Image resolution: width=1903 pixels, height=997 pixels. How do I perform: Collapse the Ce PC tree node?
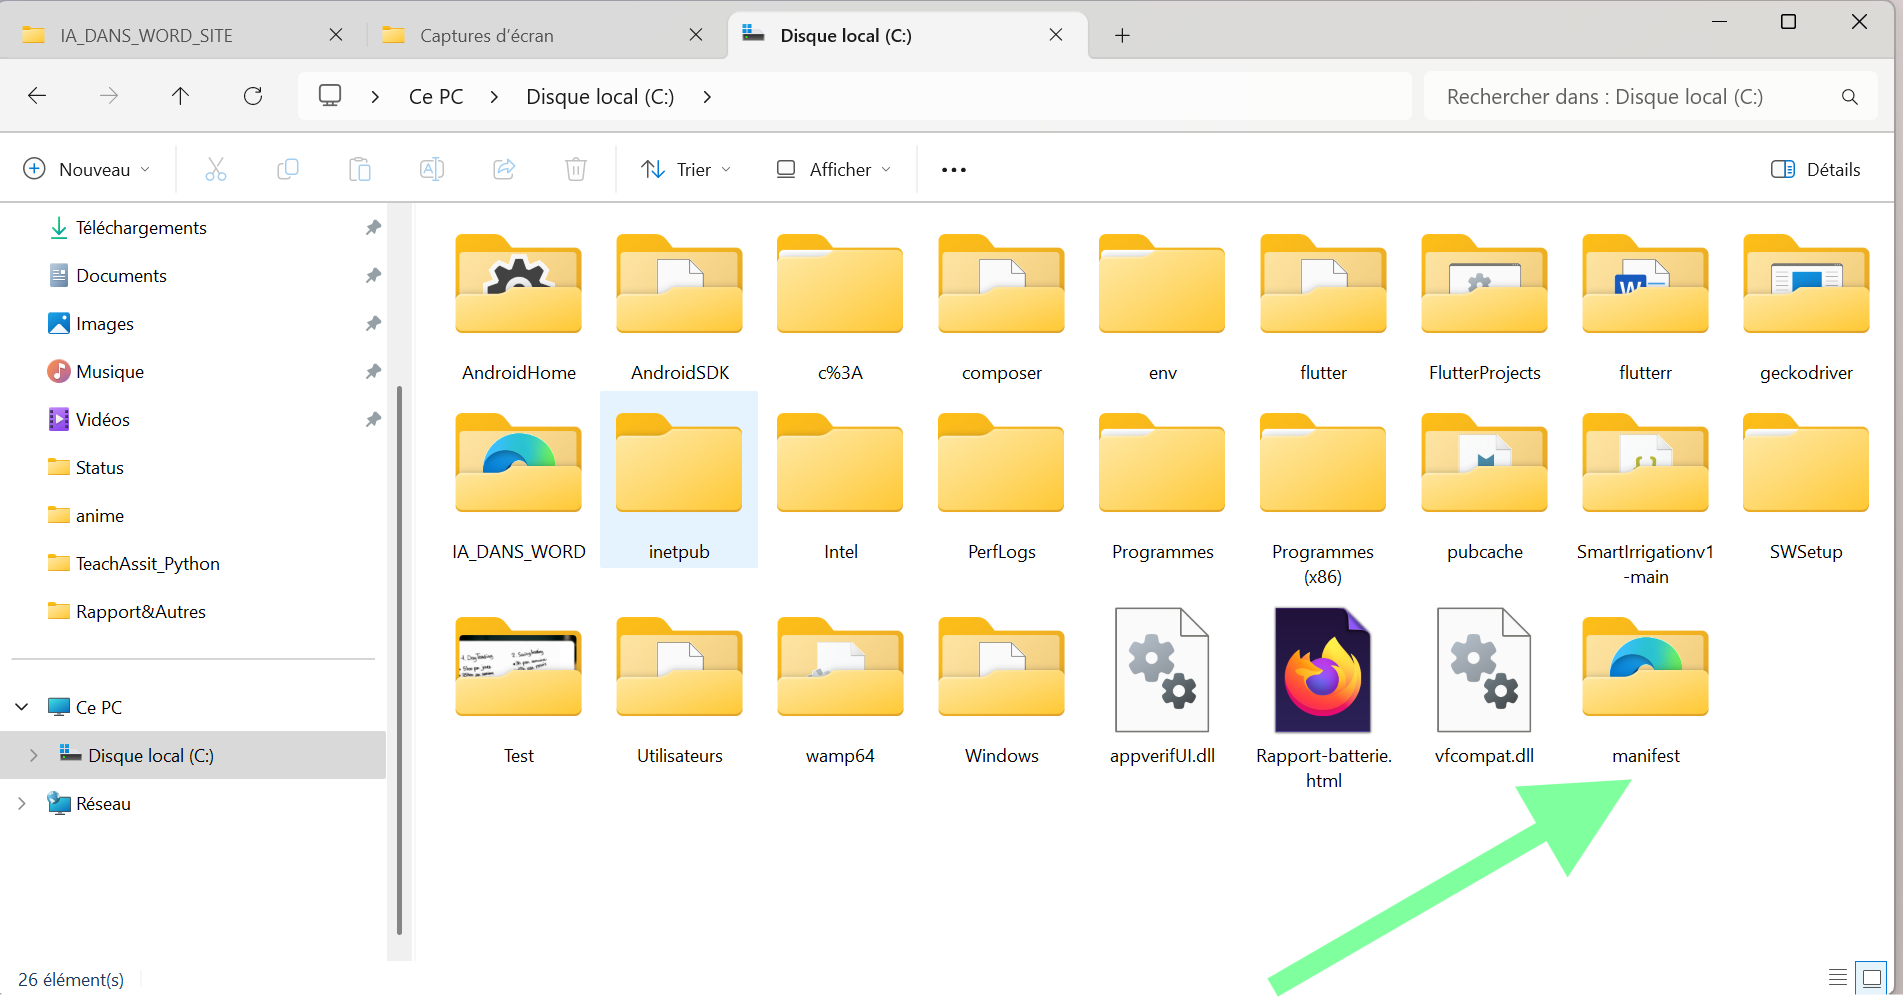[x=22, y=707]
